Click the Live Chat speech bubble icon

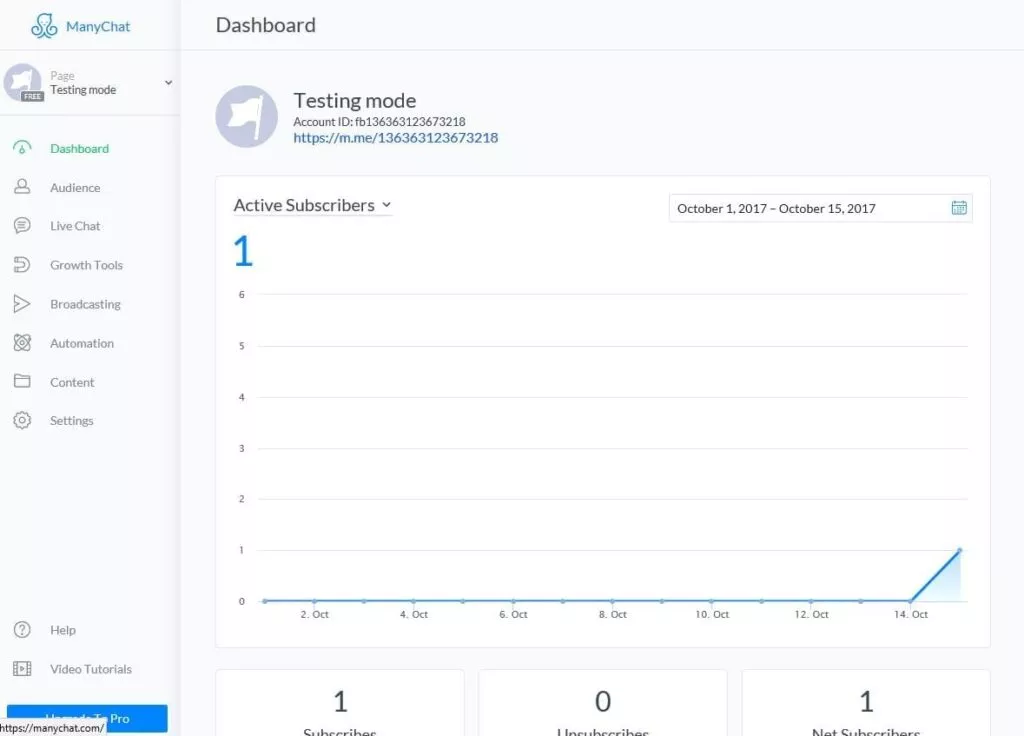(x=22, y=226)
